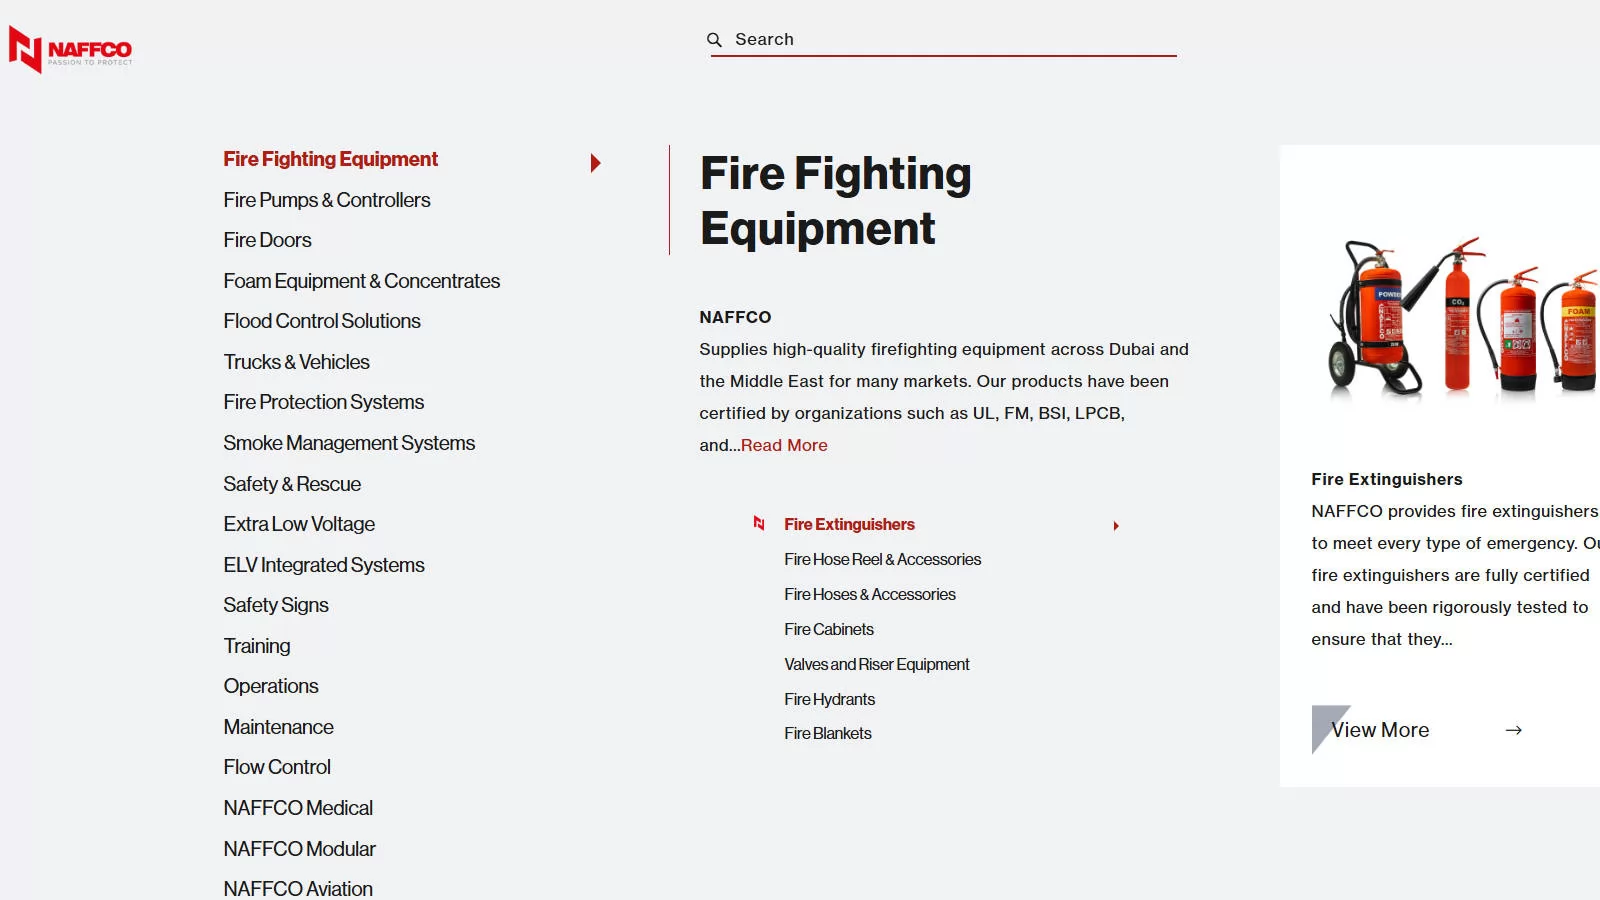Click the red arrow beside Fire Fighting Equipment
Image resolution: width=1600 pixels, height=900 pixels.
(x=595, y=163)
